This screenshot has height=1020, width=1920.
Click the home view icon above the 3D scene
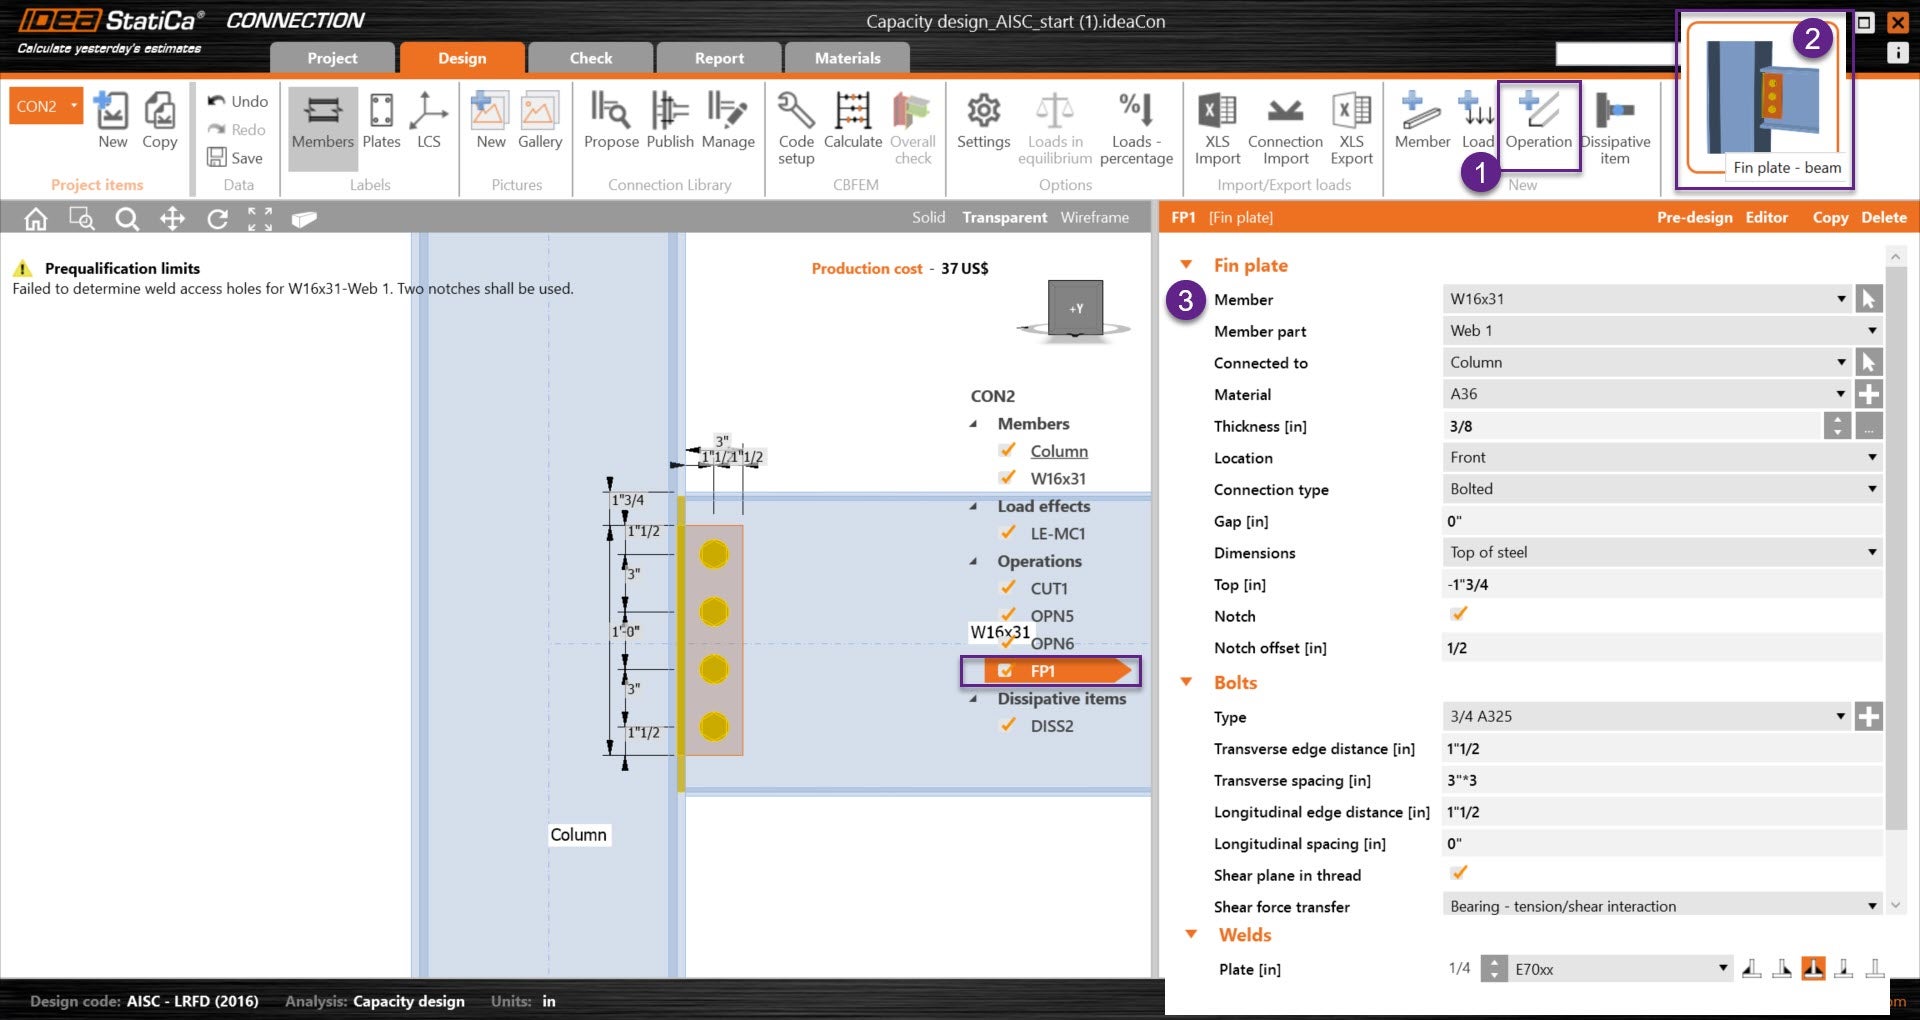coord(35,217)
